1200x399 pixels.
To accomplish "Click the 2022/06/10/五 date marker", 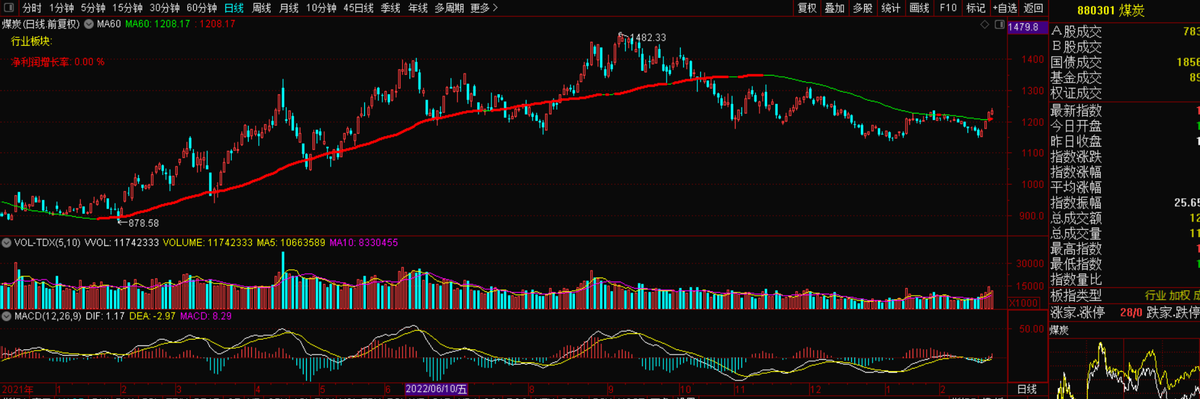I will 436,388.
